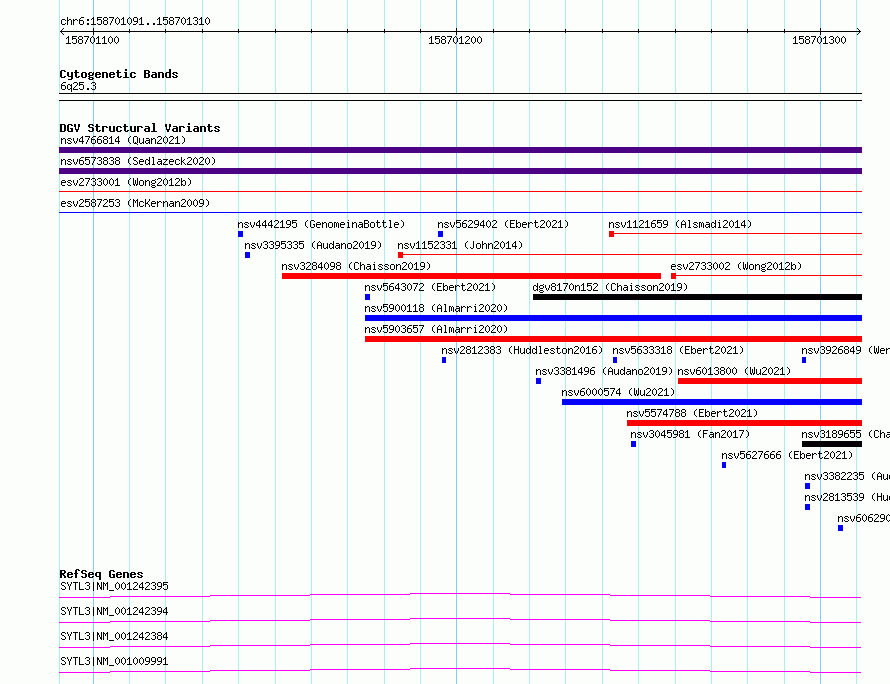This screenshot has height=684, width=890.
Task: Click the blue marker under nsv2813539
Action: [x=807, y=507]
